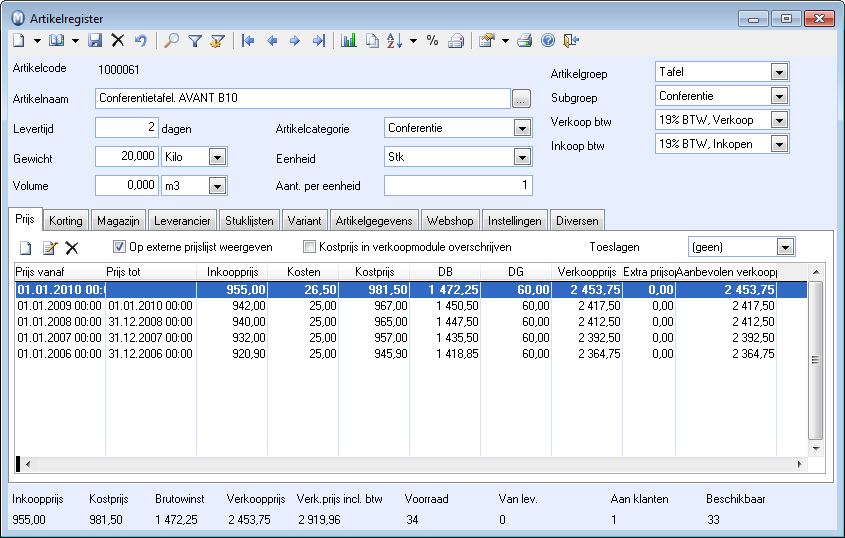The image size is (845, 538).
Task: Open the Verkoop btw dropdown
Action: click(x=779, y=121)
